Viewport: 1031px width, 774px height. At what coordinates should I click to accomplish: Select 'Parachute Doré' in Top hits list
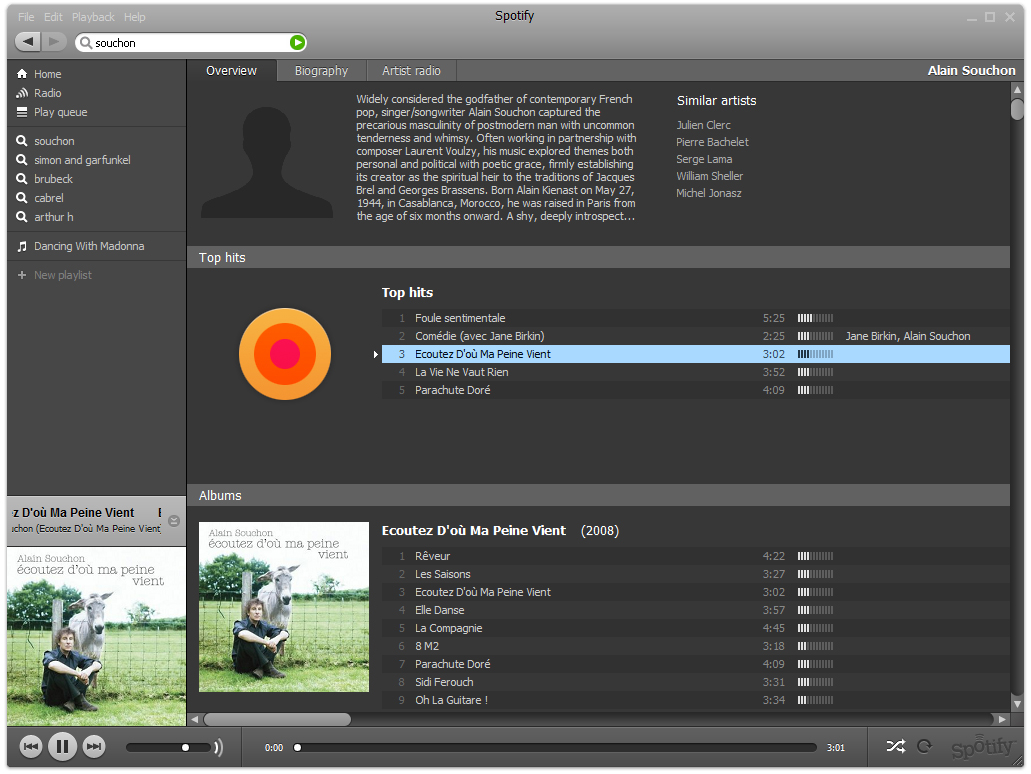pos(696,390)
